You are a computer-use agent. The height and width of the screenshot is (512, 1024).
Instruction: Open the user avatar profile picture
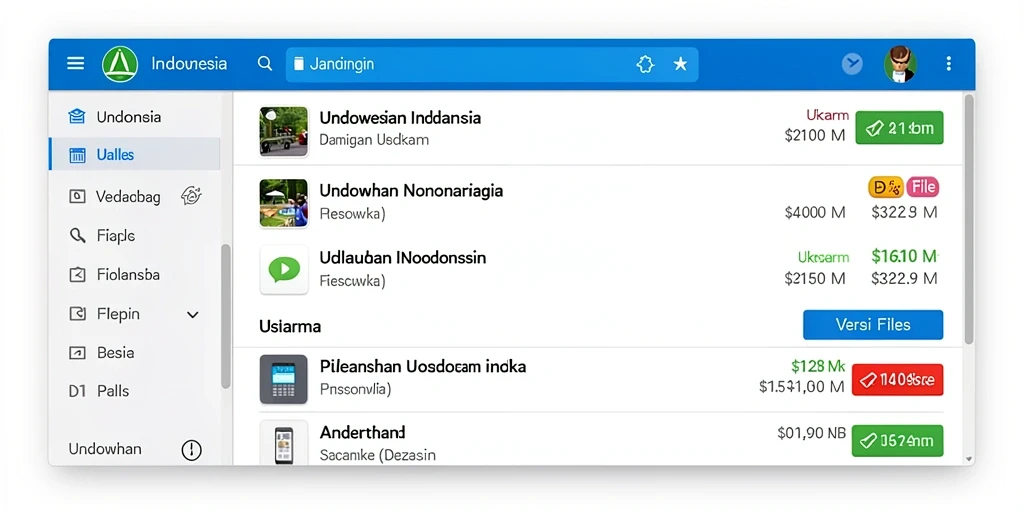(900, 64)
